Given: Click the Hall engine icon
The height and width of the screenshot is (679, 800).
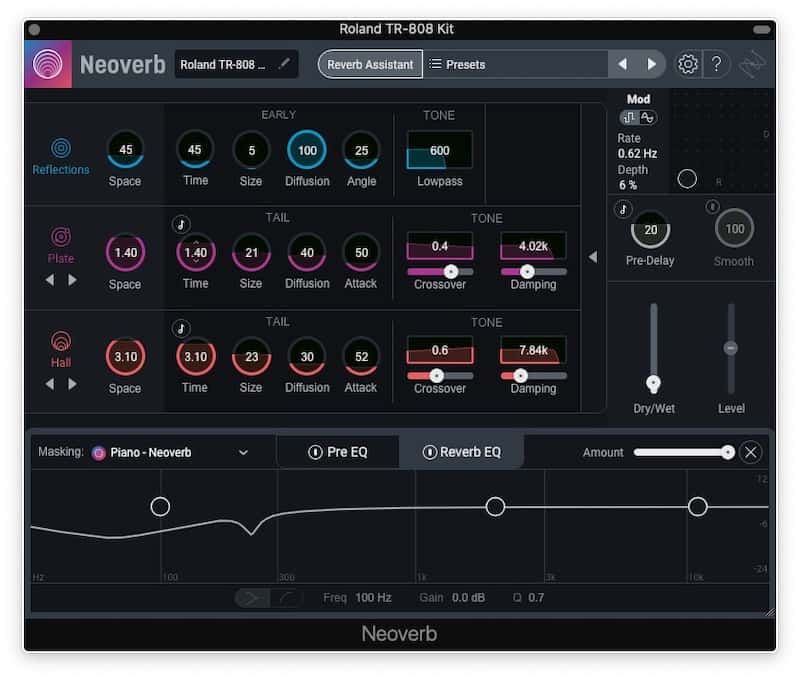Looking at the screenshot, I should pos(61,341).
